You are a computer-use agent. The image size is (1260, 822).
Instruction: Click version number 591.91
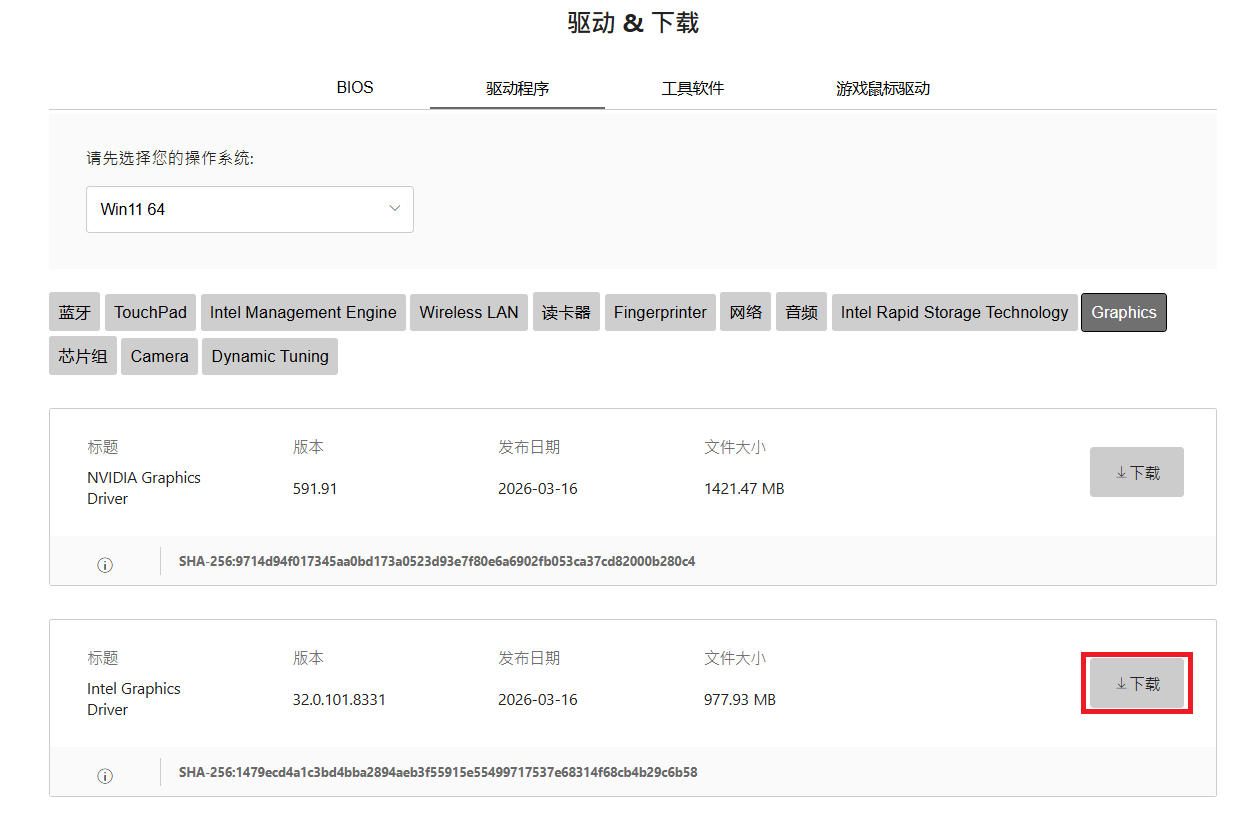click(315, 489)
